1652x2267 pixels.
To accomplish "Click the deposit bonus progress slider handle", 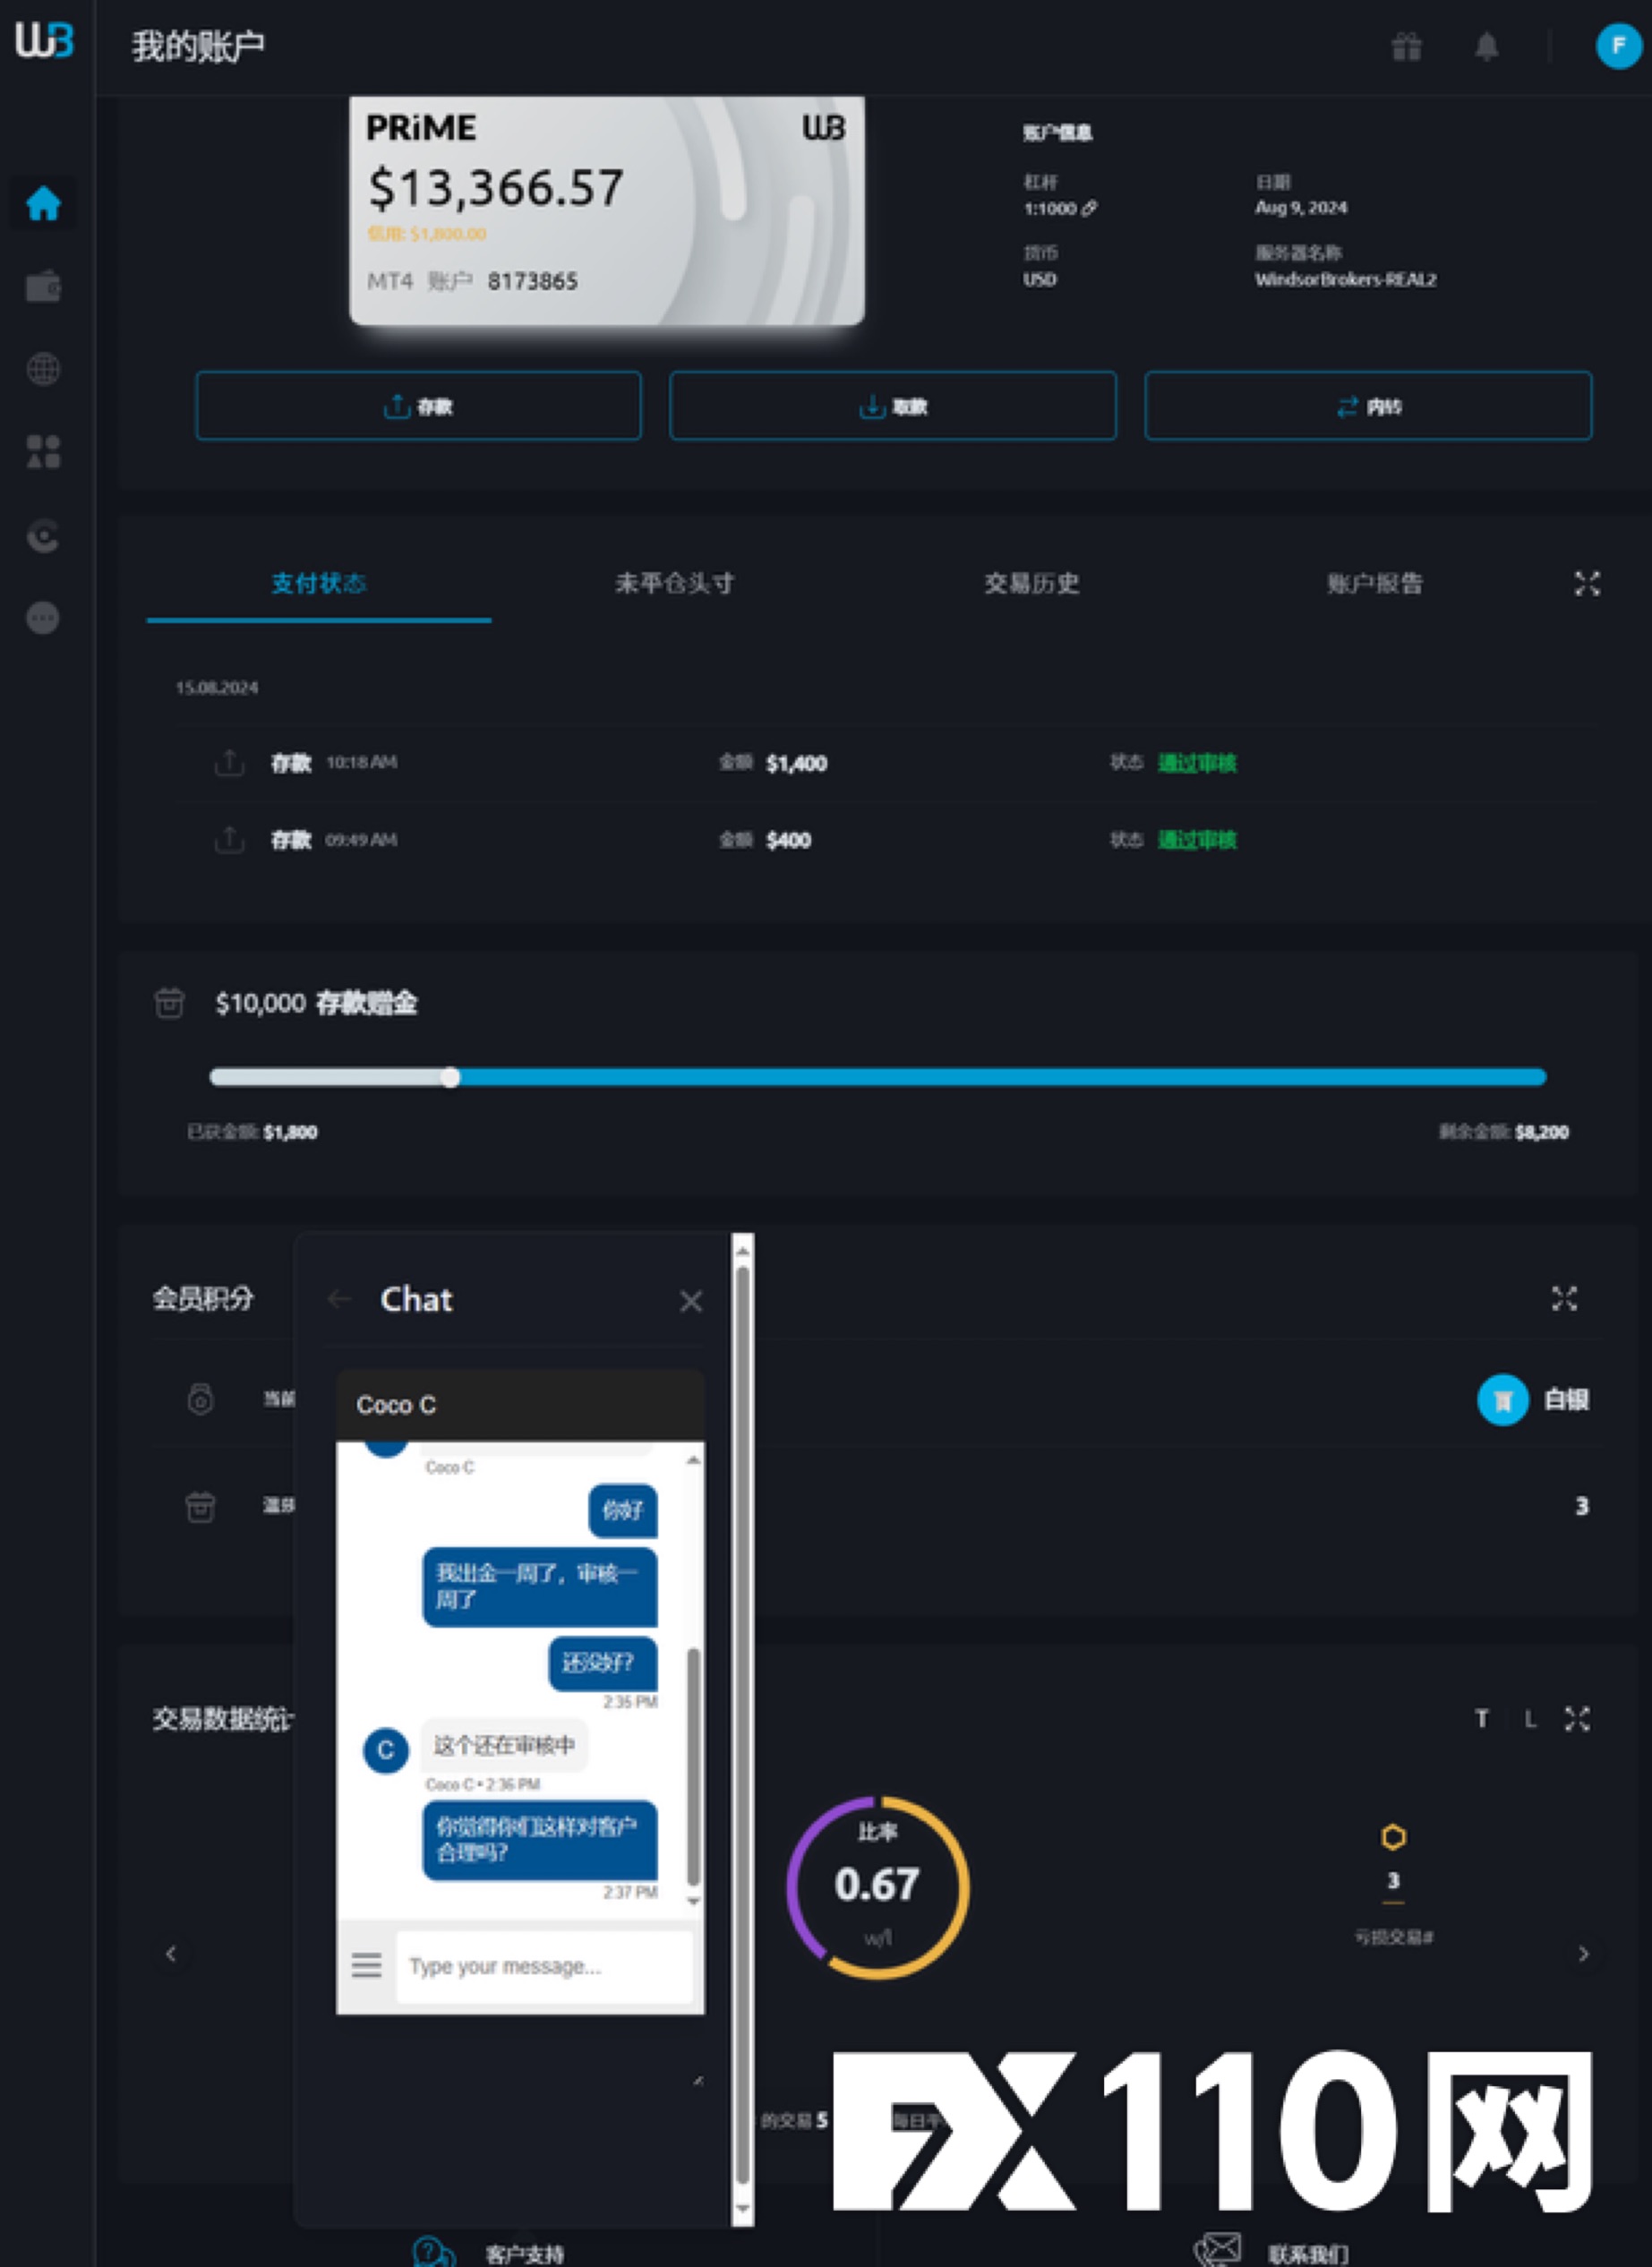I will click(x=451, y=1077).
